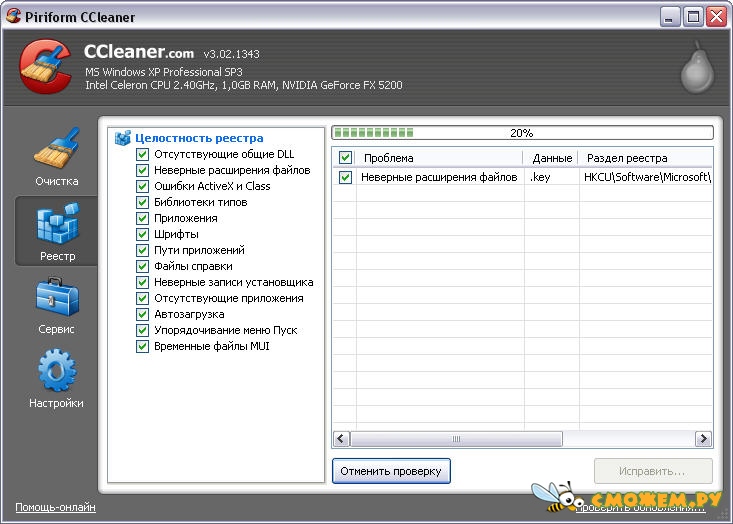This screenshot has height=524, width=733.
Task: Click Отменить проверку button
Action: 391,471
